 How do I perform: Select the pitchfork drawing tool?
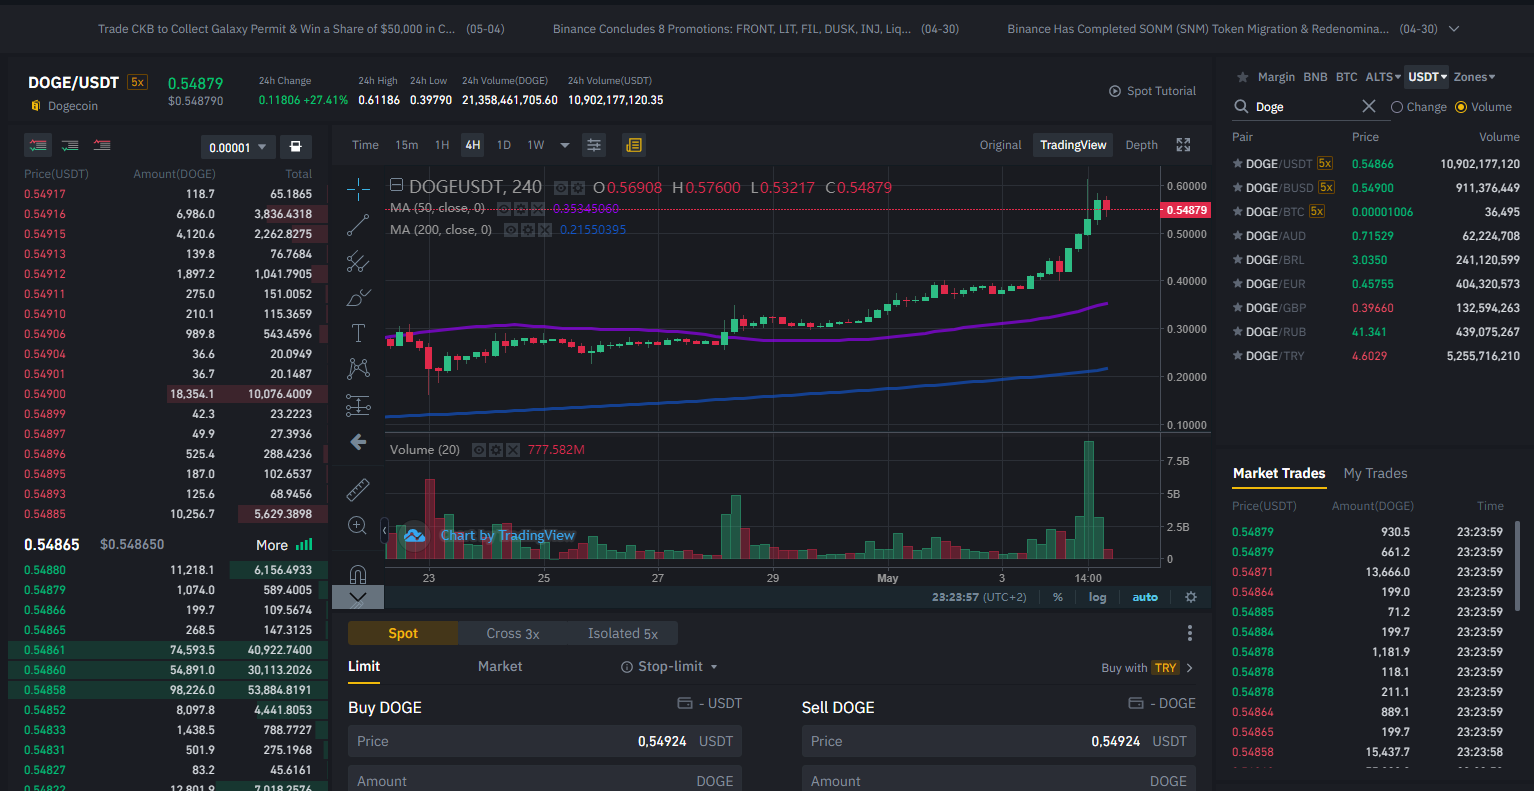tap(358, 262)
